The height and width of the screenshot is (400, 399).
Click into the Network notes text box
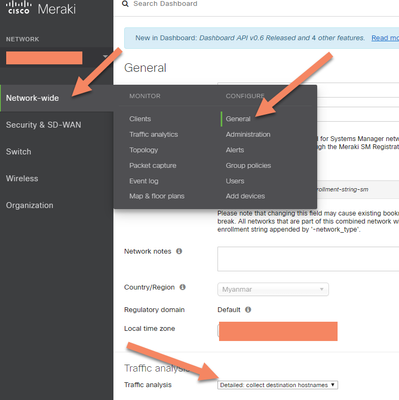pyautogui.click(x=308, y=259)
